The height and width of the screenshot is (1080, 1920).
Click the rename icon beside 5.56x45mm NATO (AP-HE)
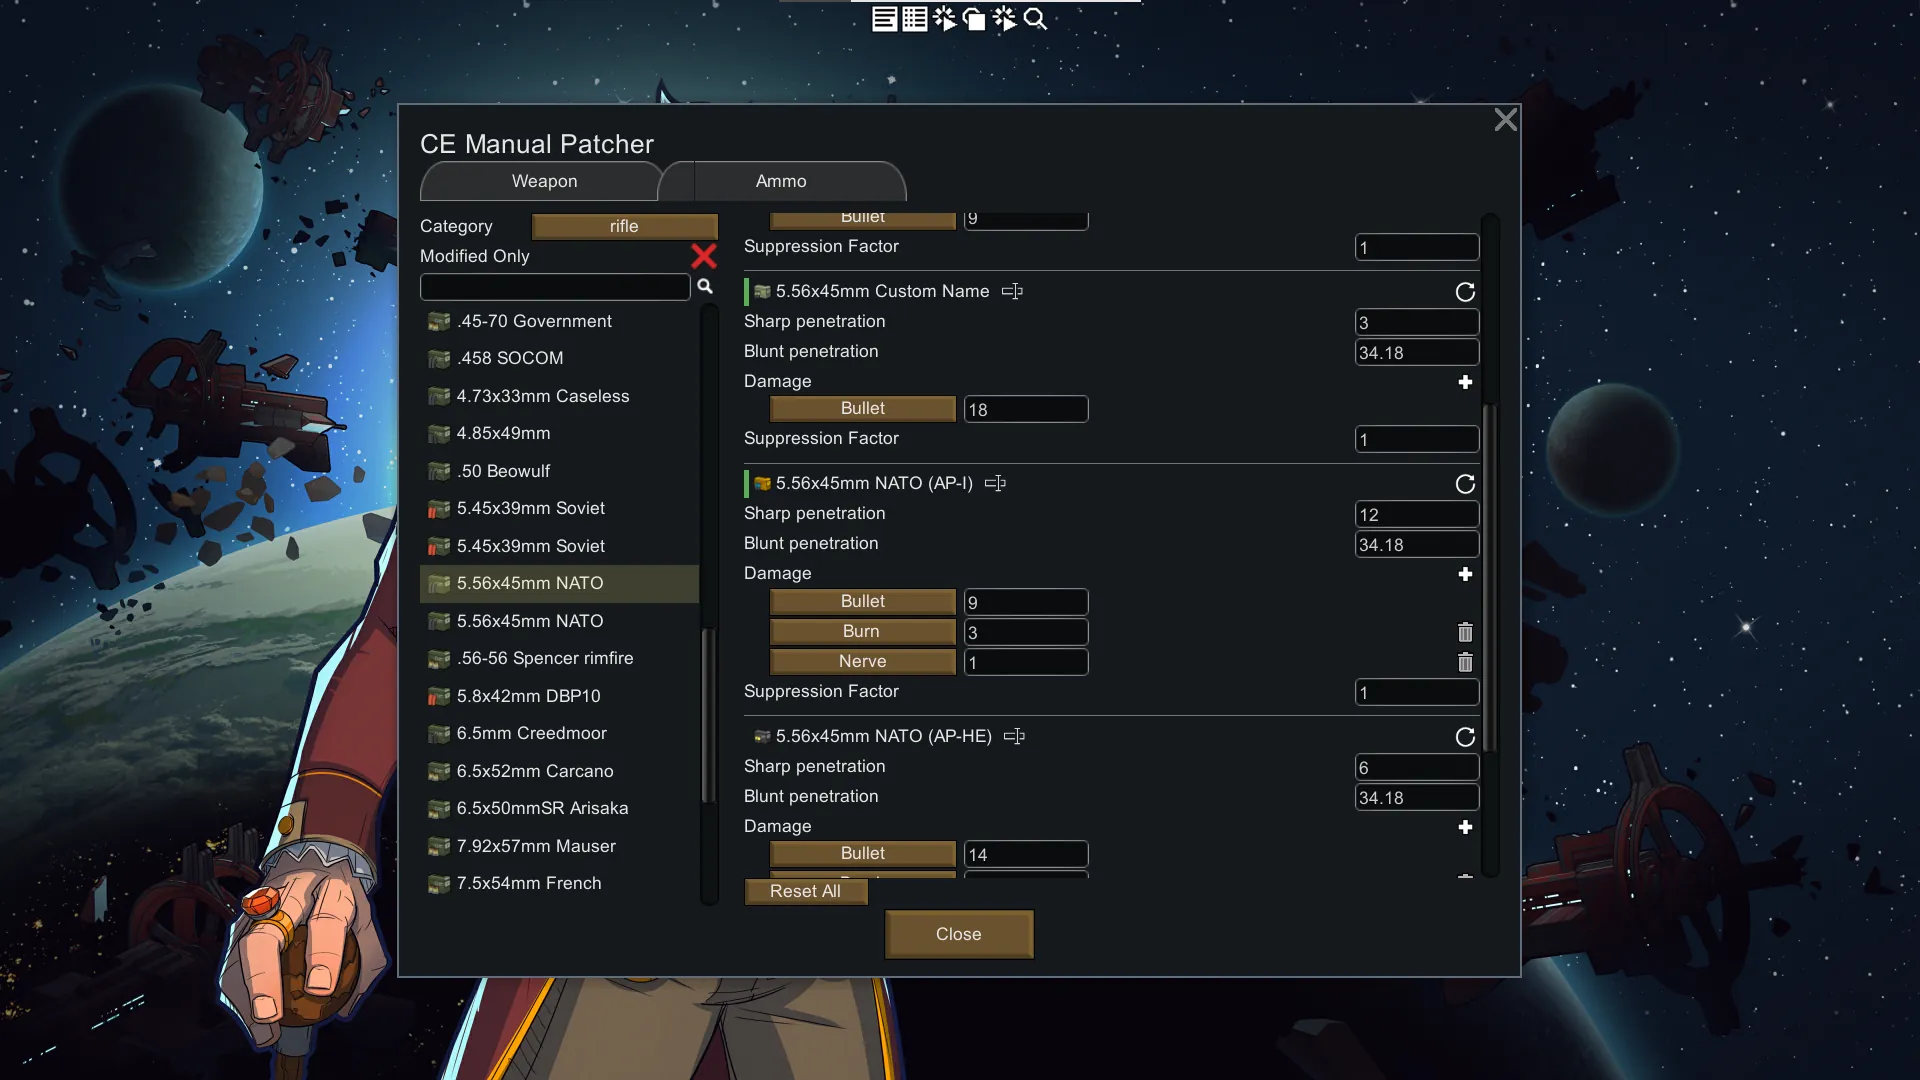[1014, 736]
